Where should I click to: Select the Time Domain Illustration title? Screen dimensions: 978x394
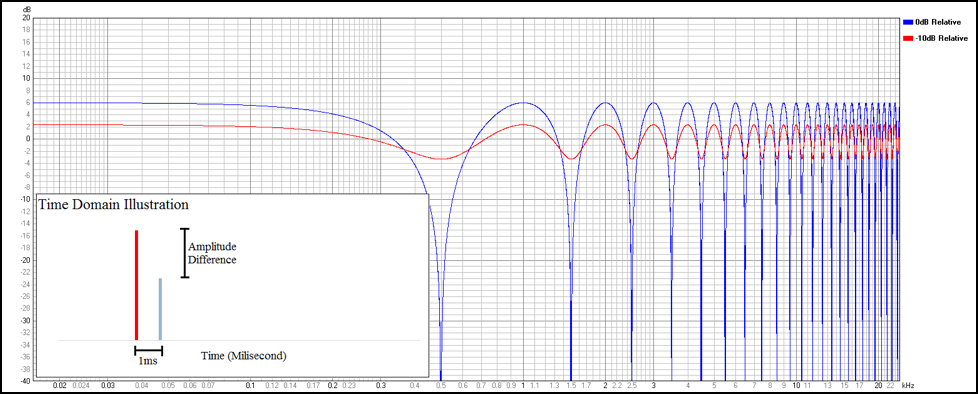114,204
